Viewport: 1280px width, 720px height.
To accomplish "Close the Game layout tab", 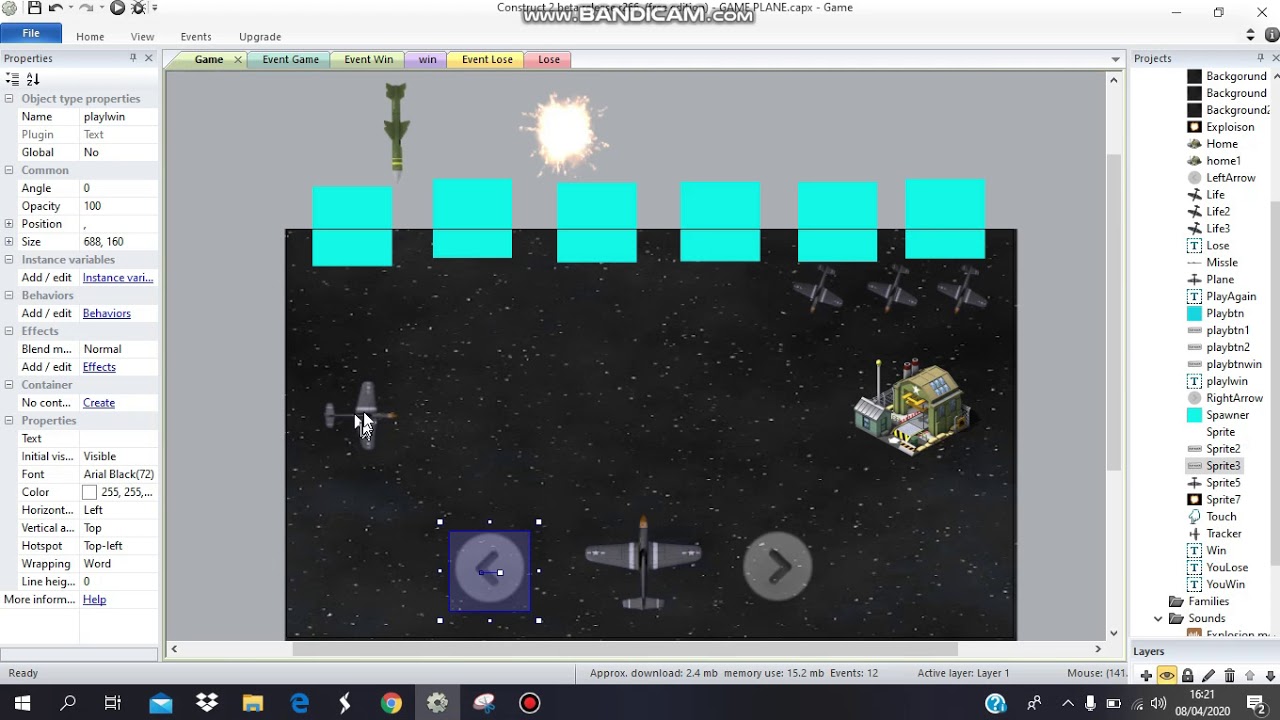I will 238,60.
